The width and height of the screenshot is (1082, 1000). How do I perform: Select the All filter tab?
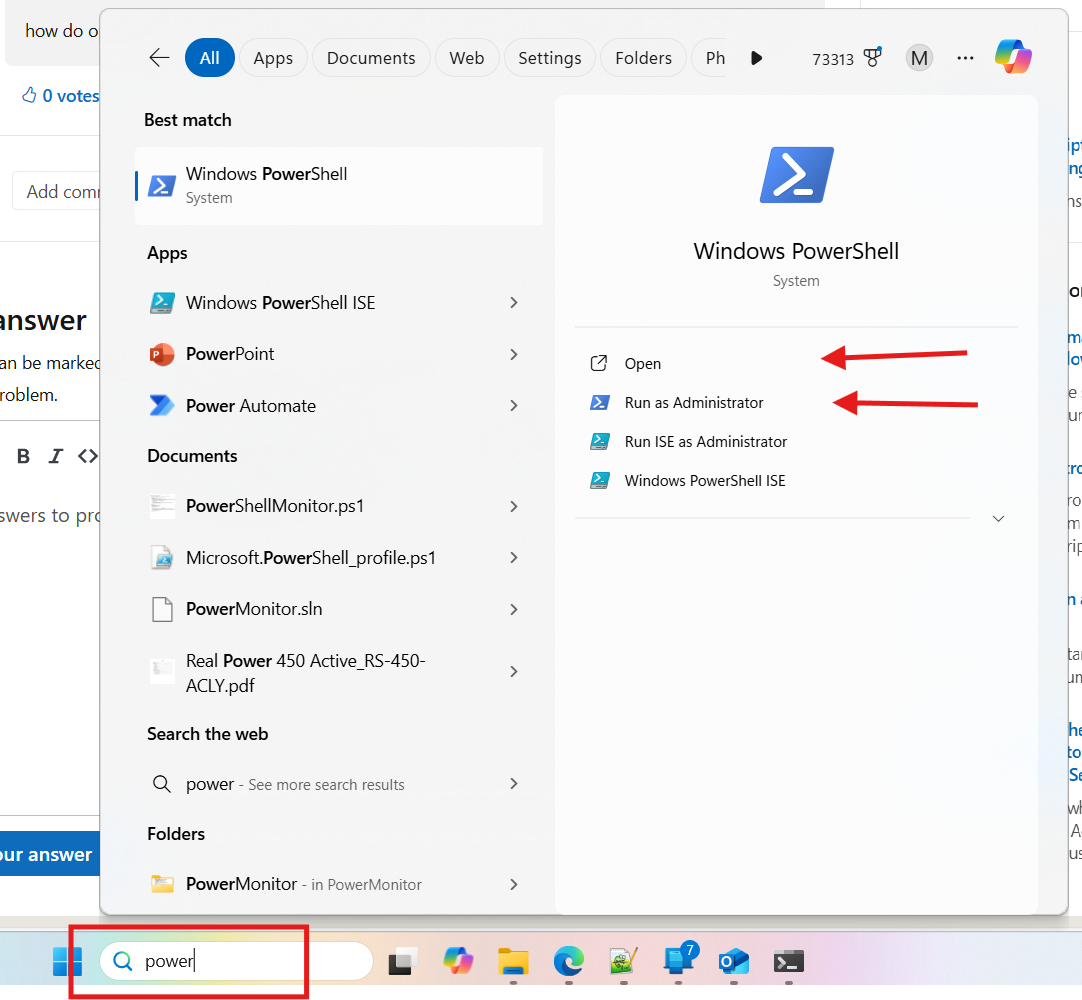(210, 58)
